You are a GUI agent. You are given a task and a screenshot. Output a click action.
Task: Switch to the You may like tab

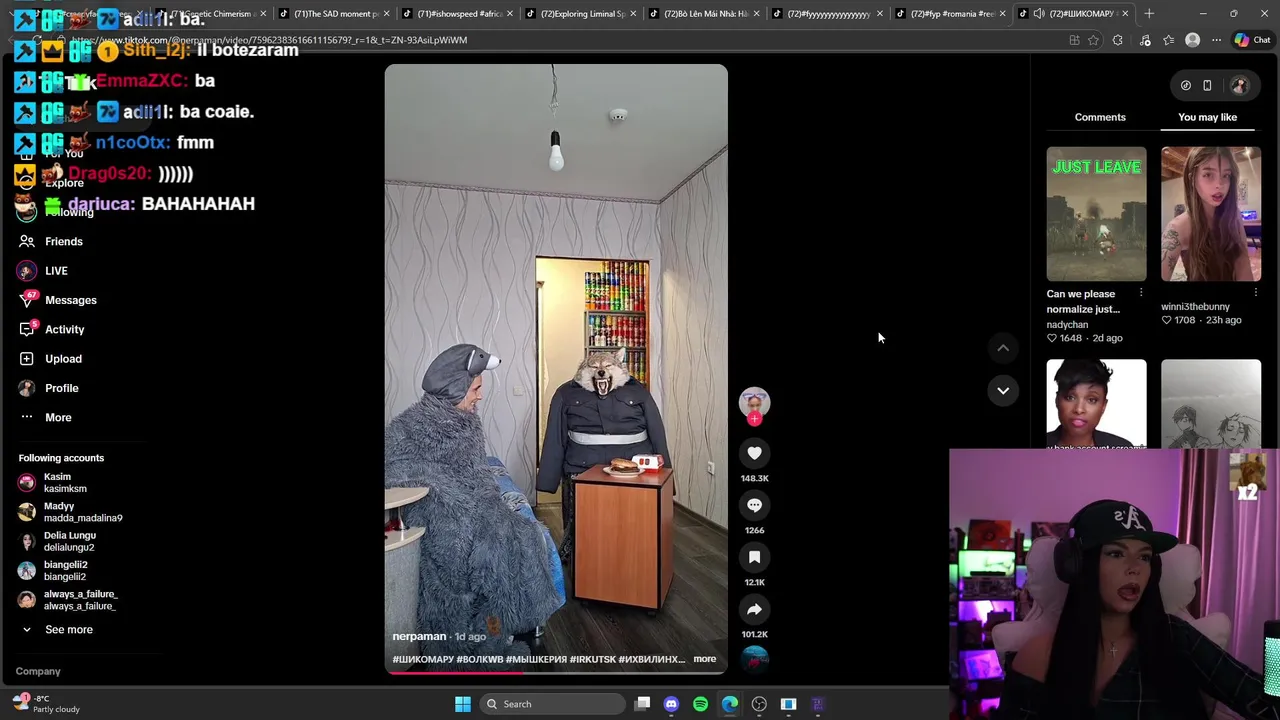coord(1207,117)
